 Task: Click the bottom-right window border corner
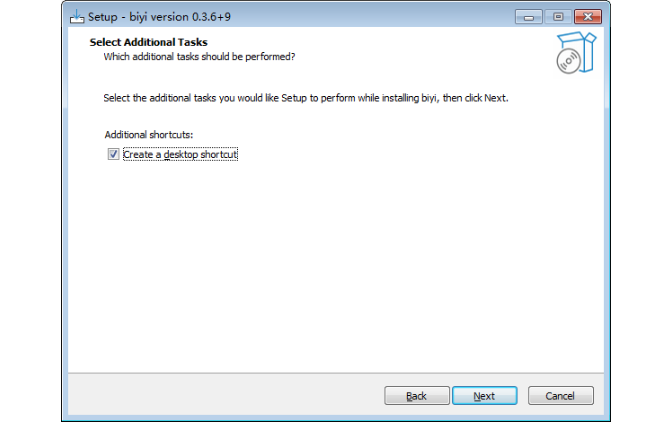pos(608,418)
